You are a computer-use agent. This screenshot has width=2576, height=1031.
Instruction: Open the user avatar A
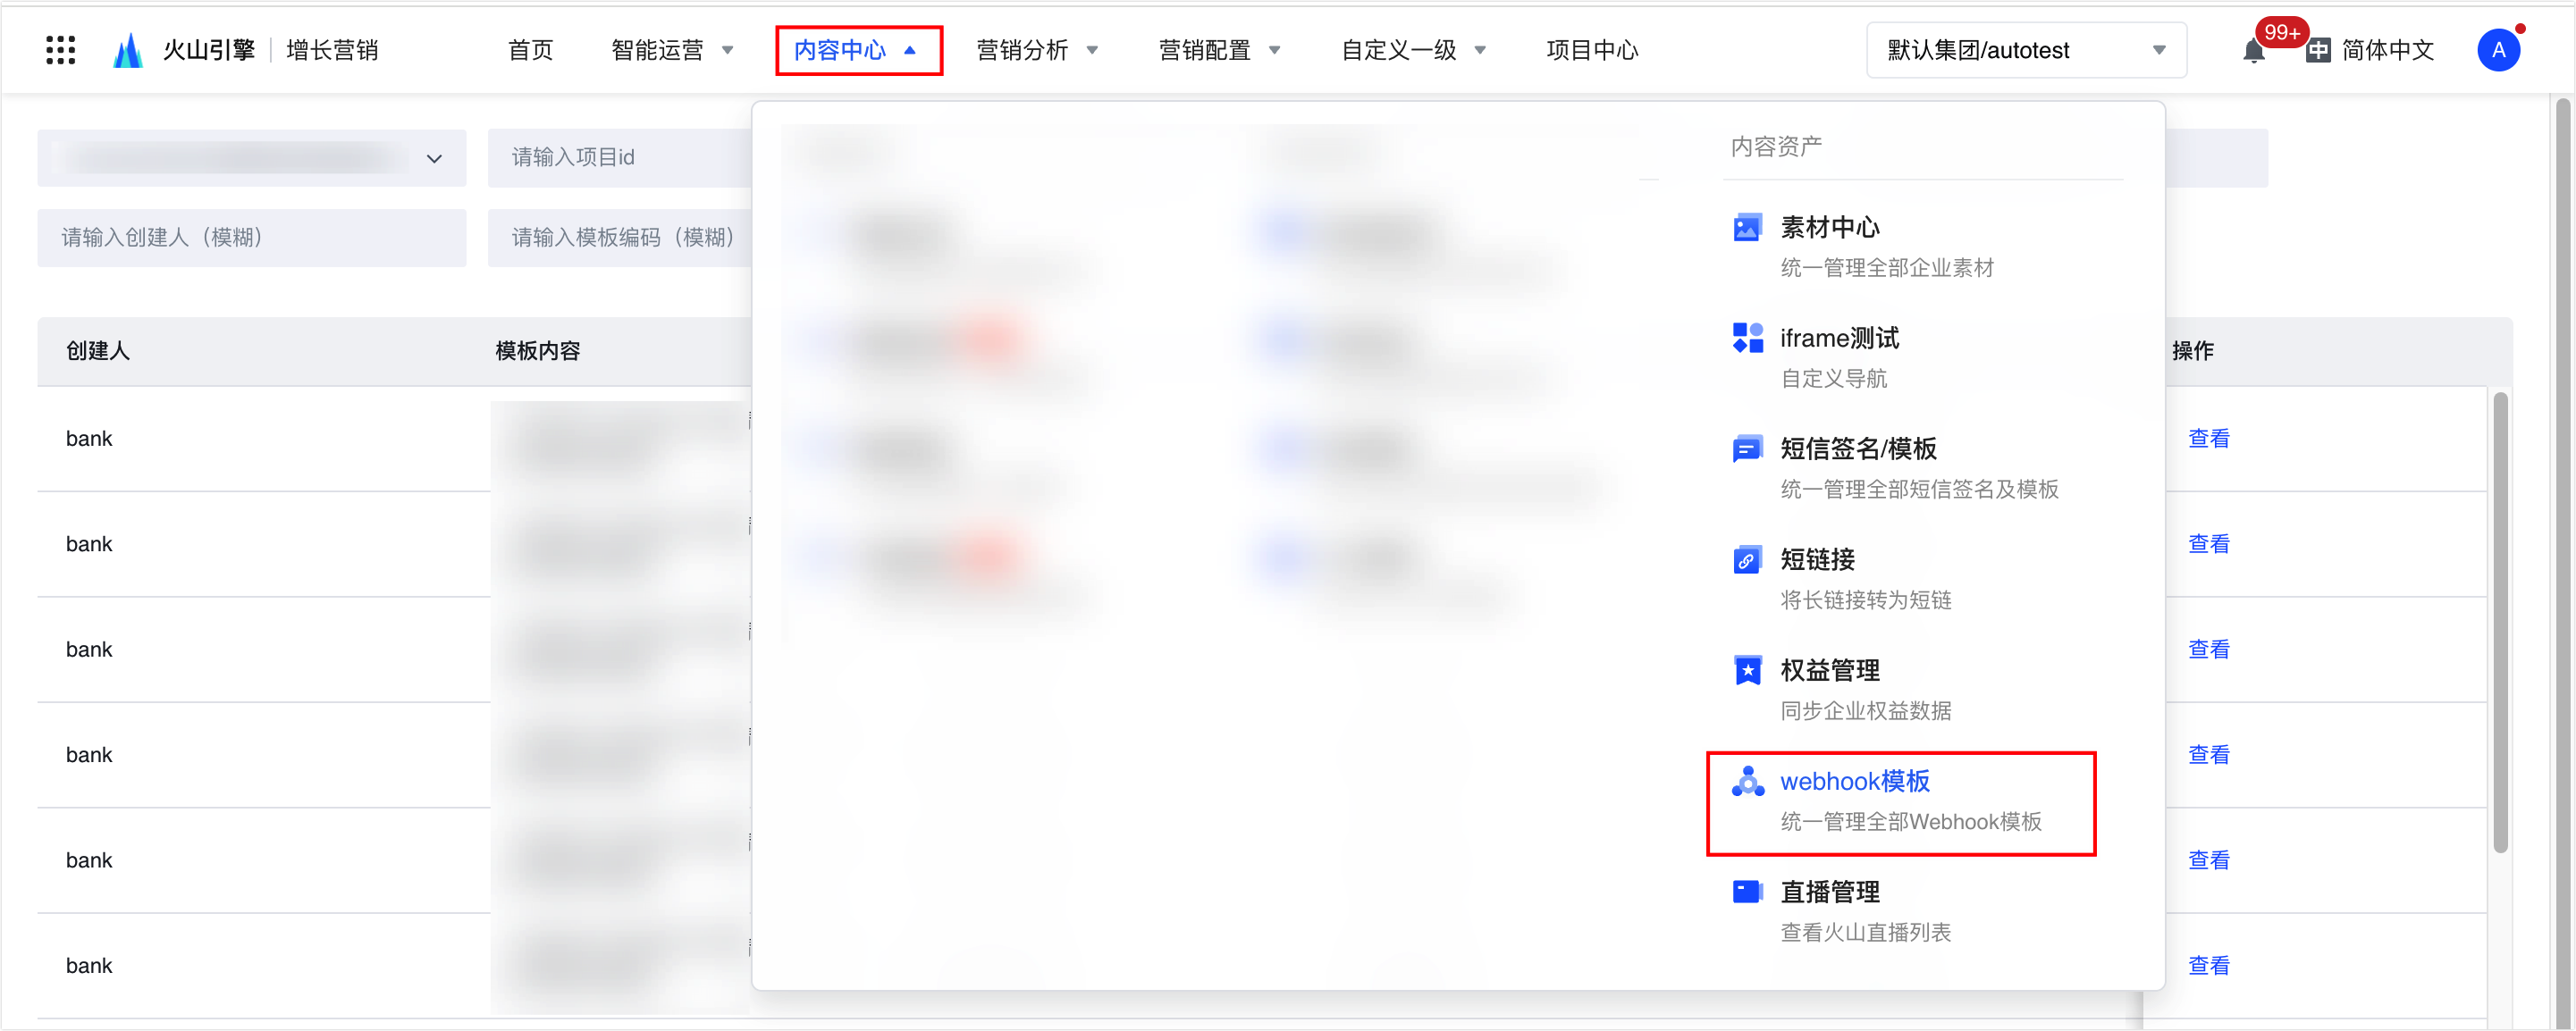coord(2498,50)
